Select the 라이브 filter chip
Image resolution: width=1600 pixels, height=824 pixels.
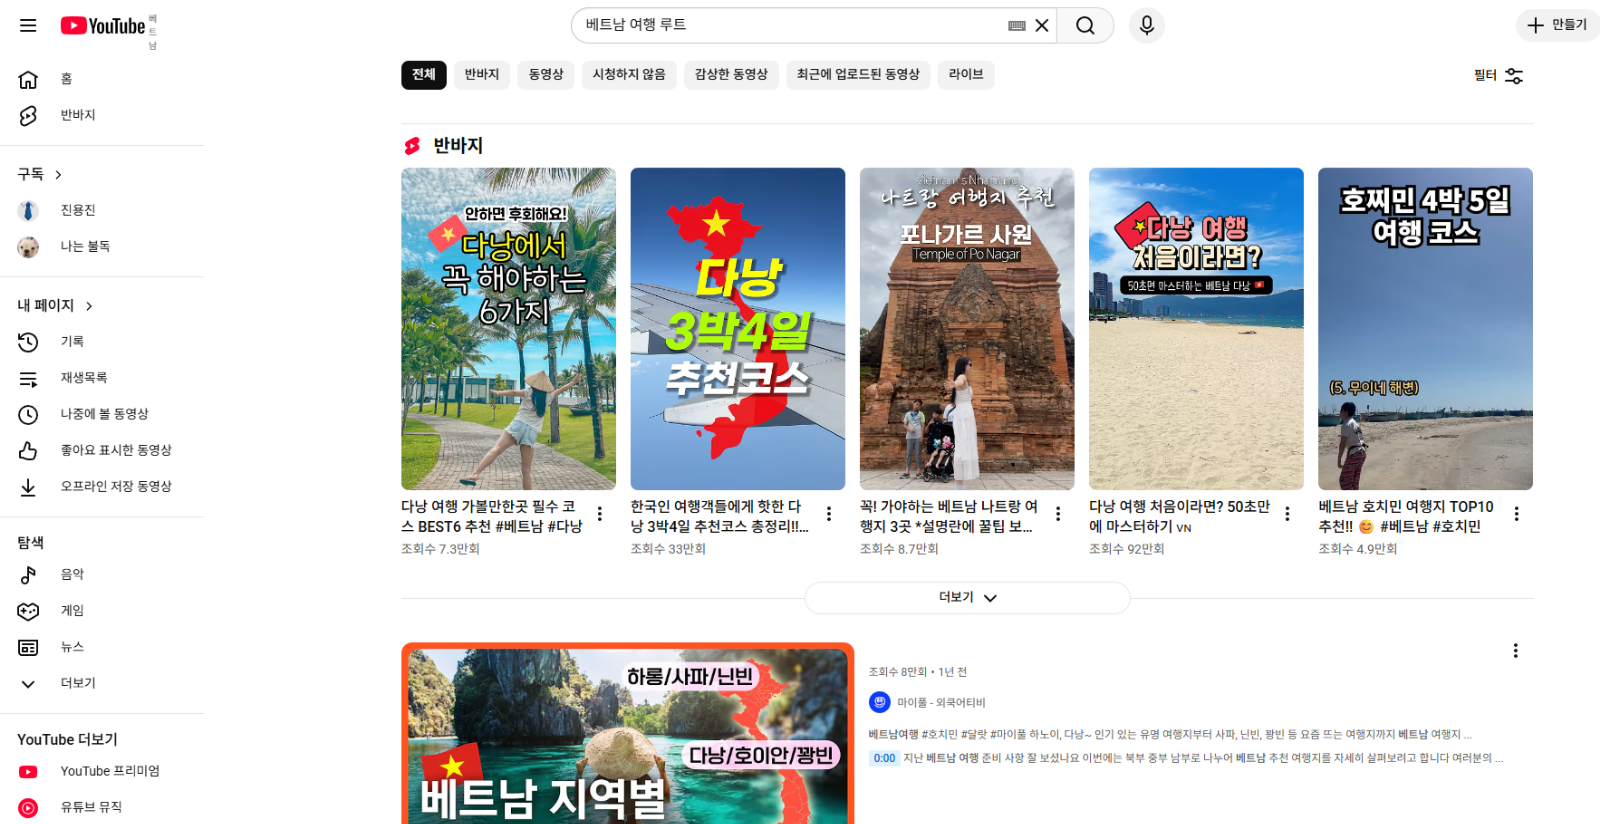(966, 75)
